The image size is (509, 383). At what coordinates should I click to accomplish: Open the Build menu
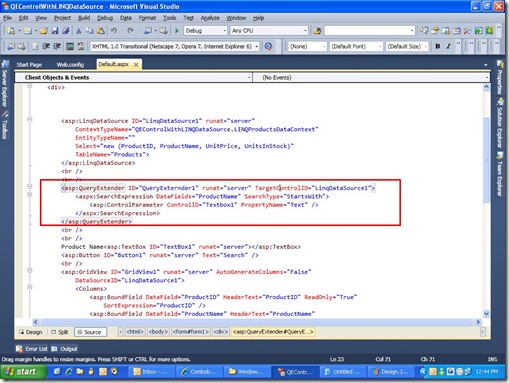tap(84, 18)
